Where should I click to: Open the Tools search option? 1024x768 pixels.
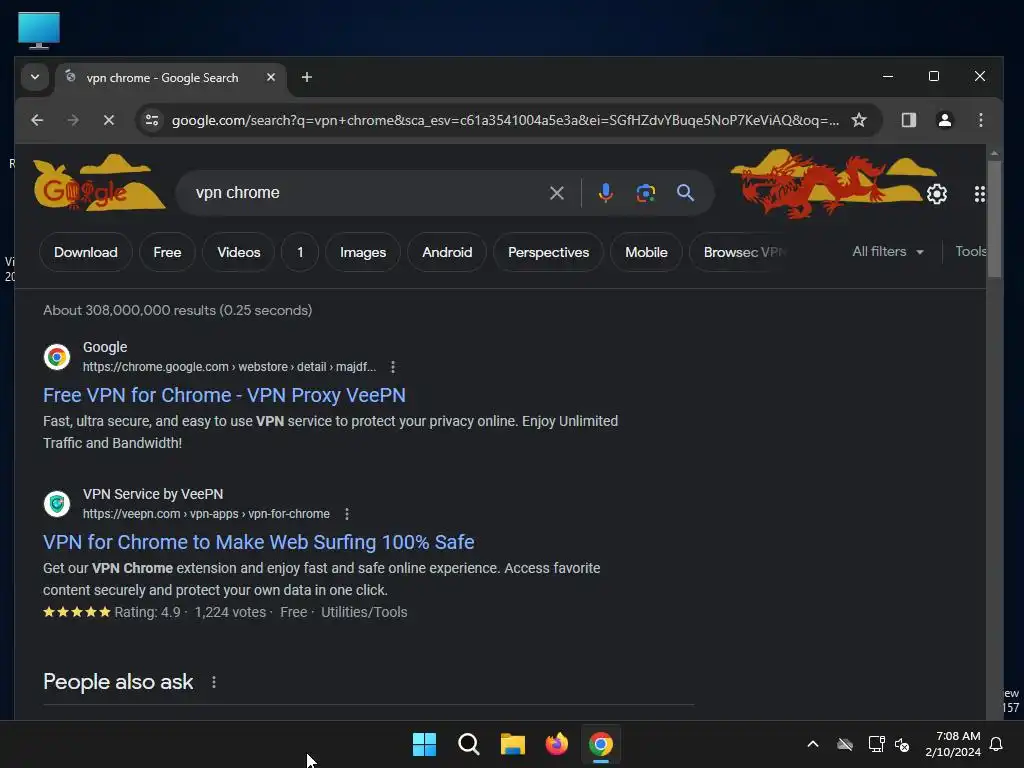pos(970,252)
